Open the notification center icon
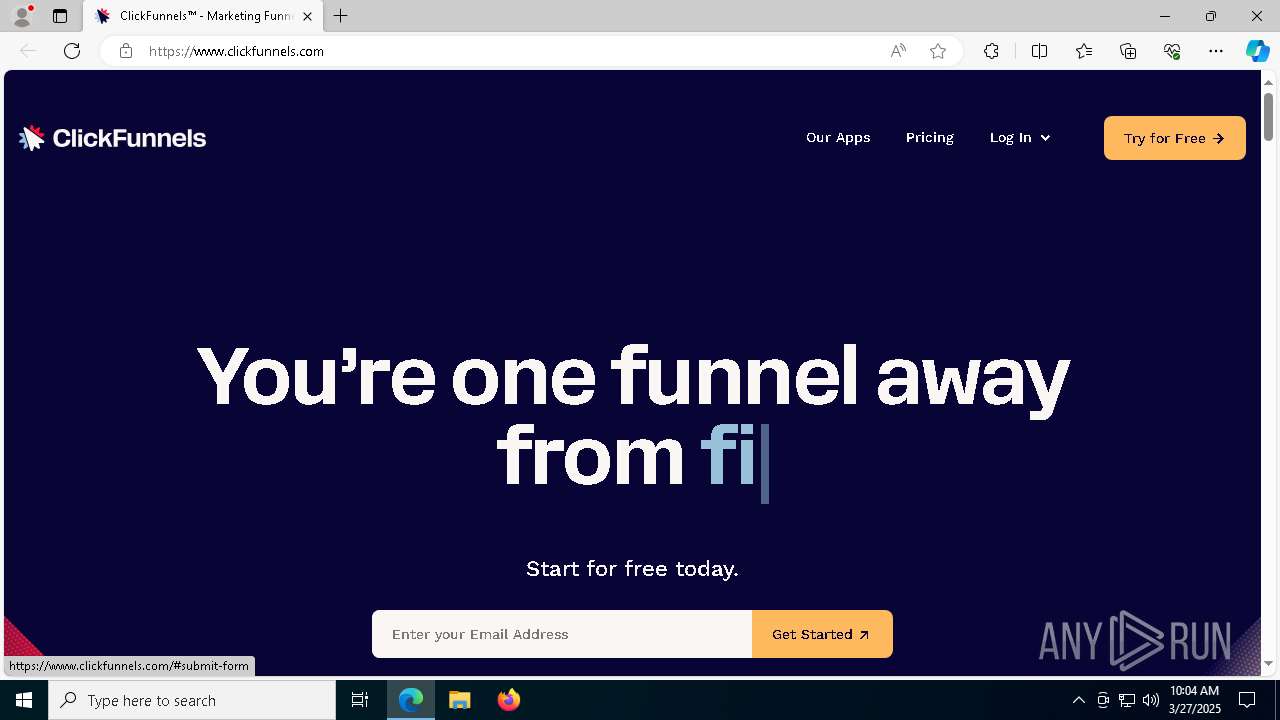1280x720 pixels. click(x=1247, y=700)
